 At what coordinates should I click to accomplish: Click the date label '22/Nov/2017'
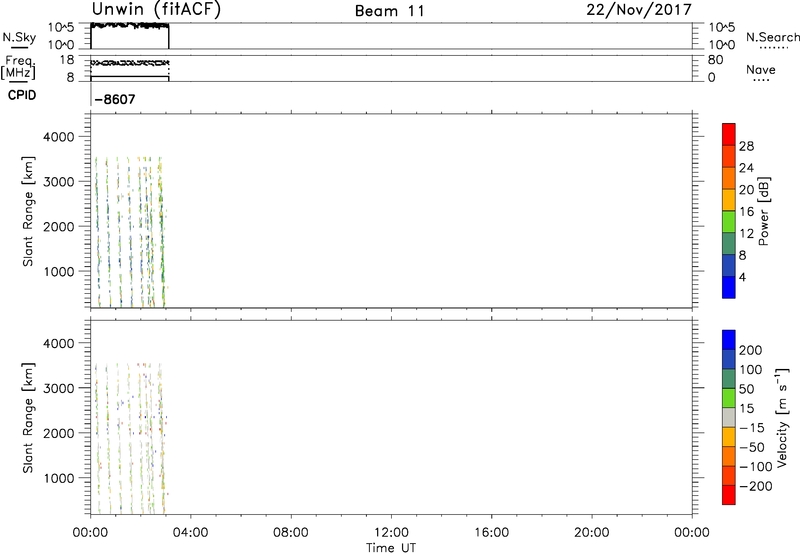(x=639, y=10)
